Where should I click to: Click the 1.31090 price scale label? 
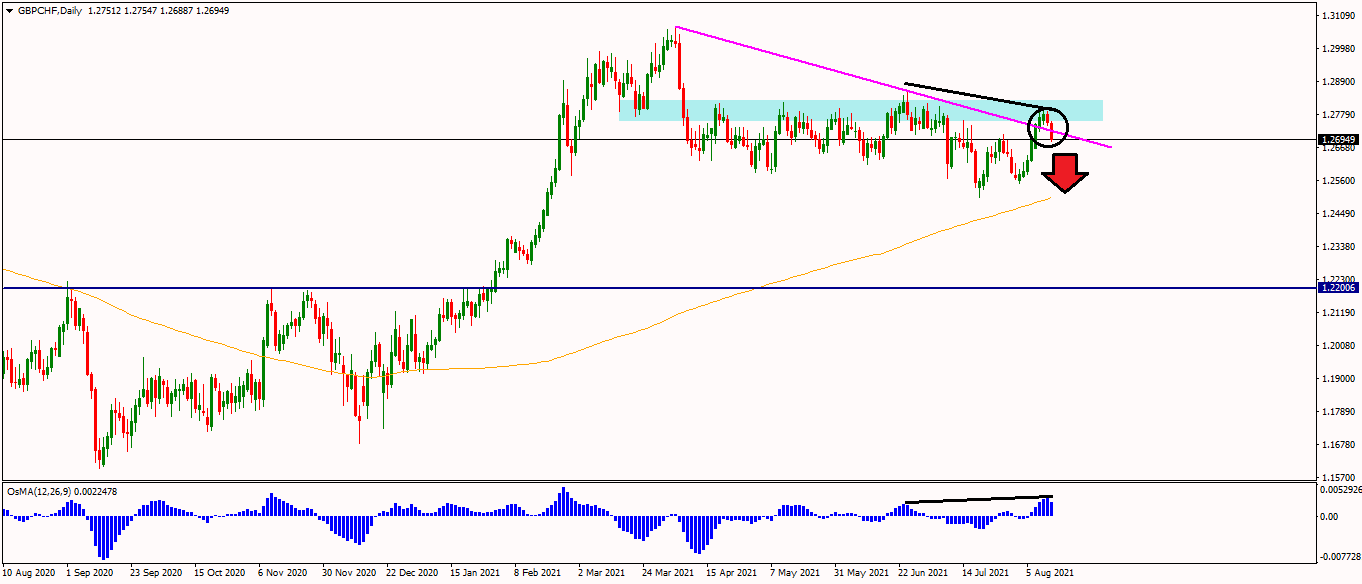1338,17
